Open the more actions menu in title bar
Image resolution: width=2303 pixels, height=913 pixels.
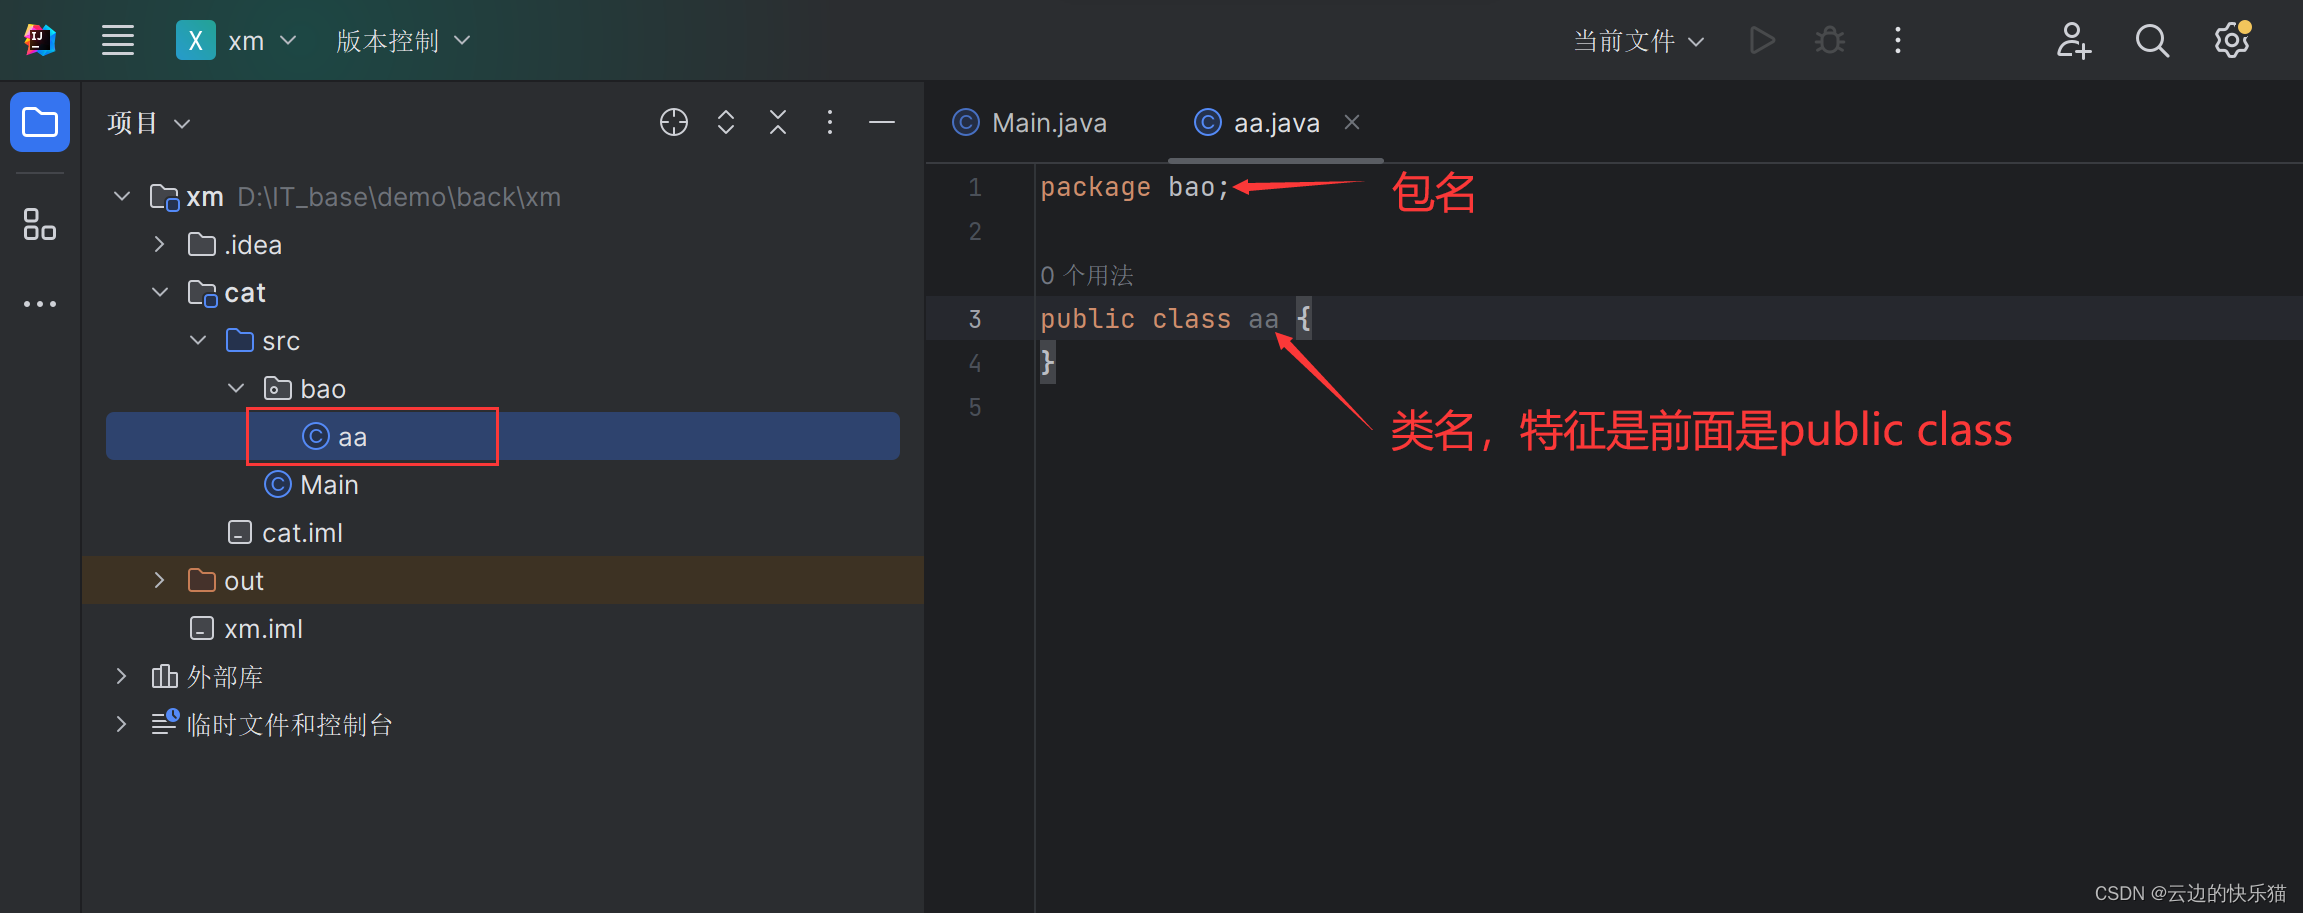(x=1898, y=41)
